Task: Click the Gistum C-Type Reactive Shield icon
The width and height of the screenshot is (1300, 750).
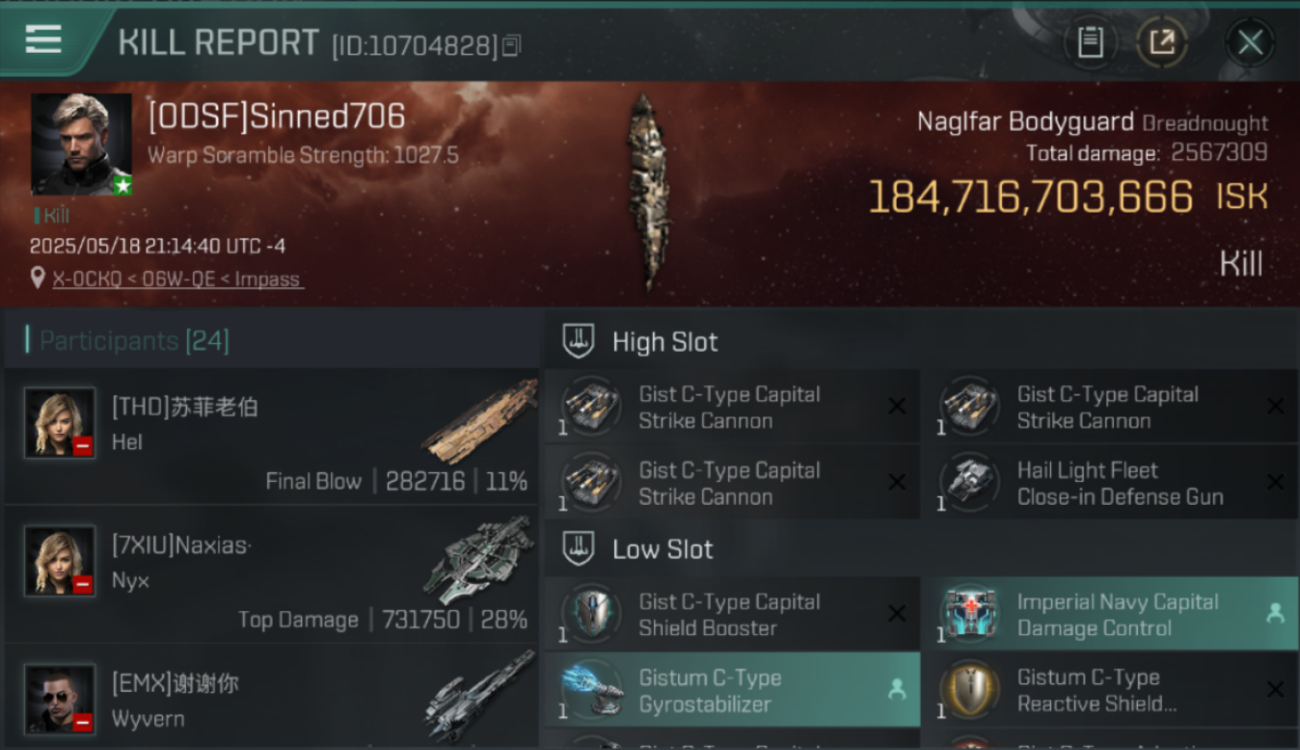Action: 967,690
